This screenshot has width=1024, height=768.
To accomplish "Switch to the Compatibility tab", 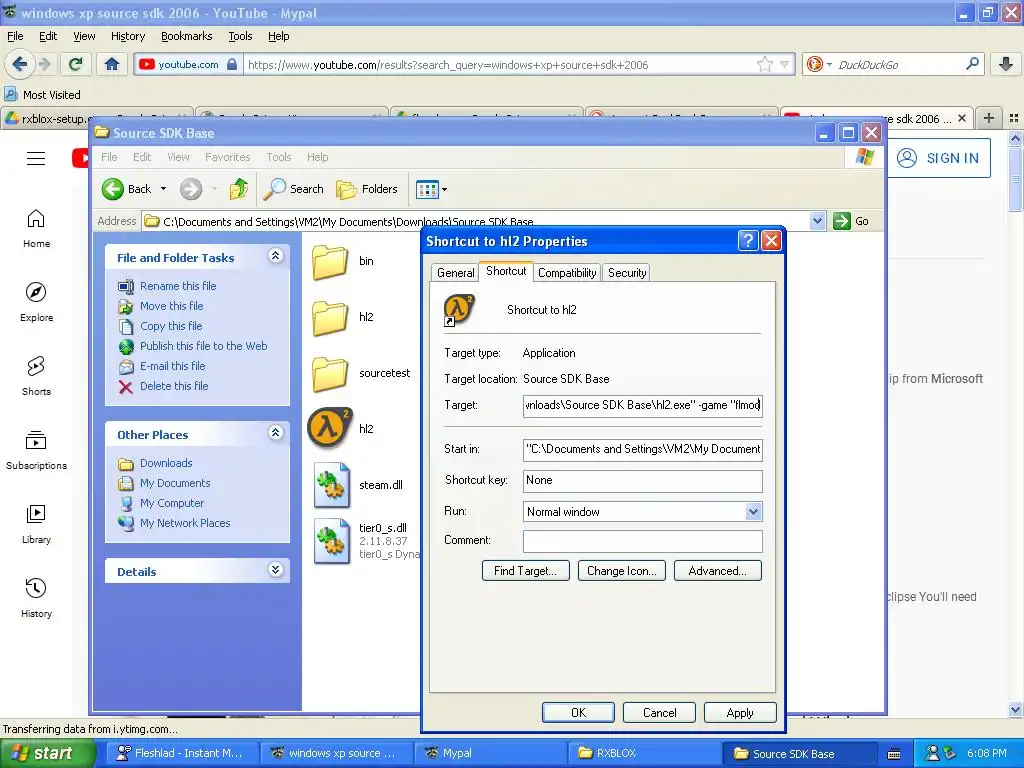I will pyautogui.click(x=567, y=272).
